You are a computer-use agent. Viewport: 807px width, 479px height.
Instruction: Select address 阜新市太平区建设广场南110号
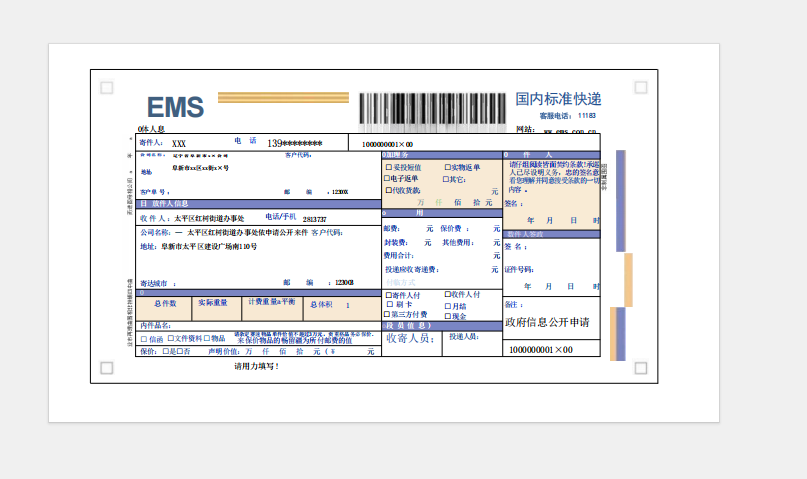tap(209, 247)
